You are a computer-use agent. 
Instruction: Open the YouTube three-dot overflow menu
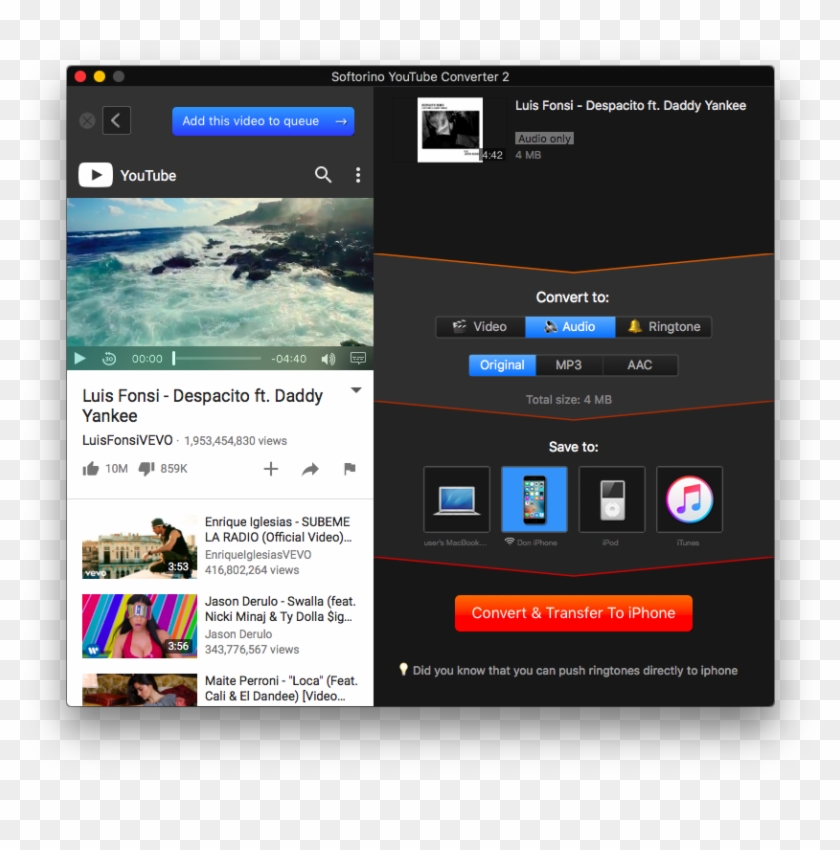pyautogui.click(x=357, y=175)
